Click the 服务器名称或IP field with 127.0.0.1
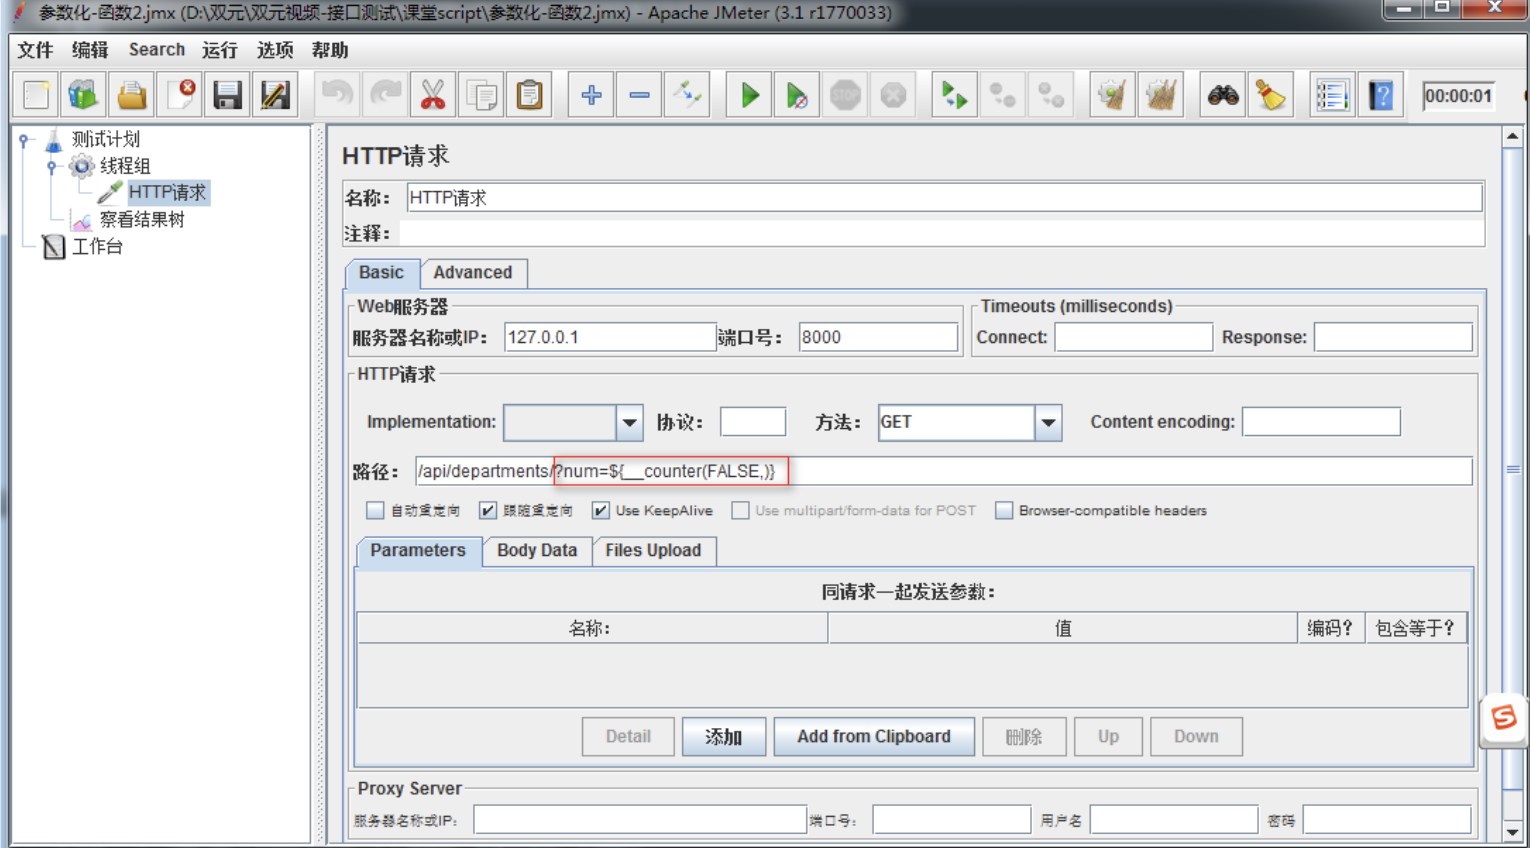Viewport: 1530px width, 848px height. tap(610, 337)
